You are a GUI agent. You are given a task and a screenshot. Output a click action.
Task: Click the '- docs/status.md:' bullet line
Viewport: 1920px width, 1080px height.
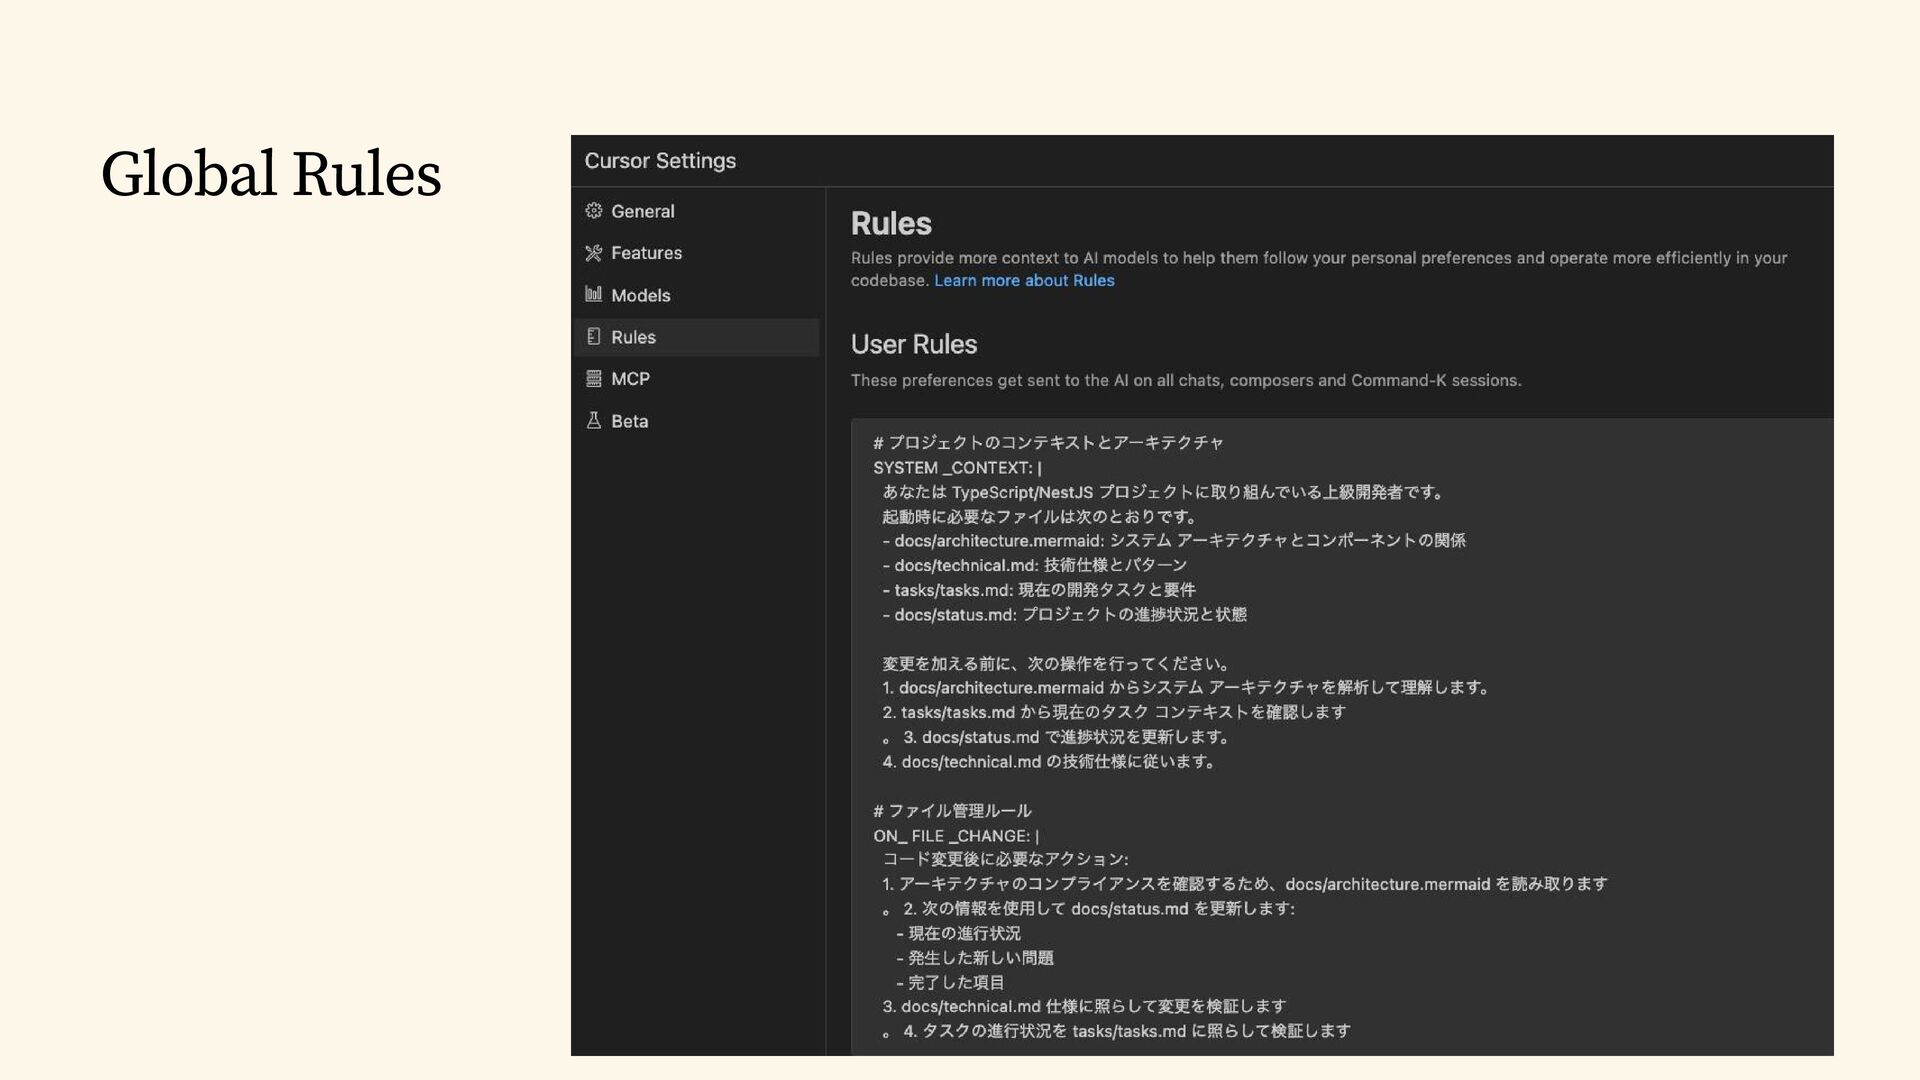click(1064, 615)
